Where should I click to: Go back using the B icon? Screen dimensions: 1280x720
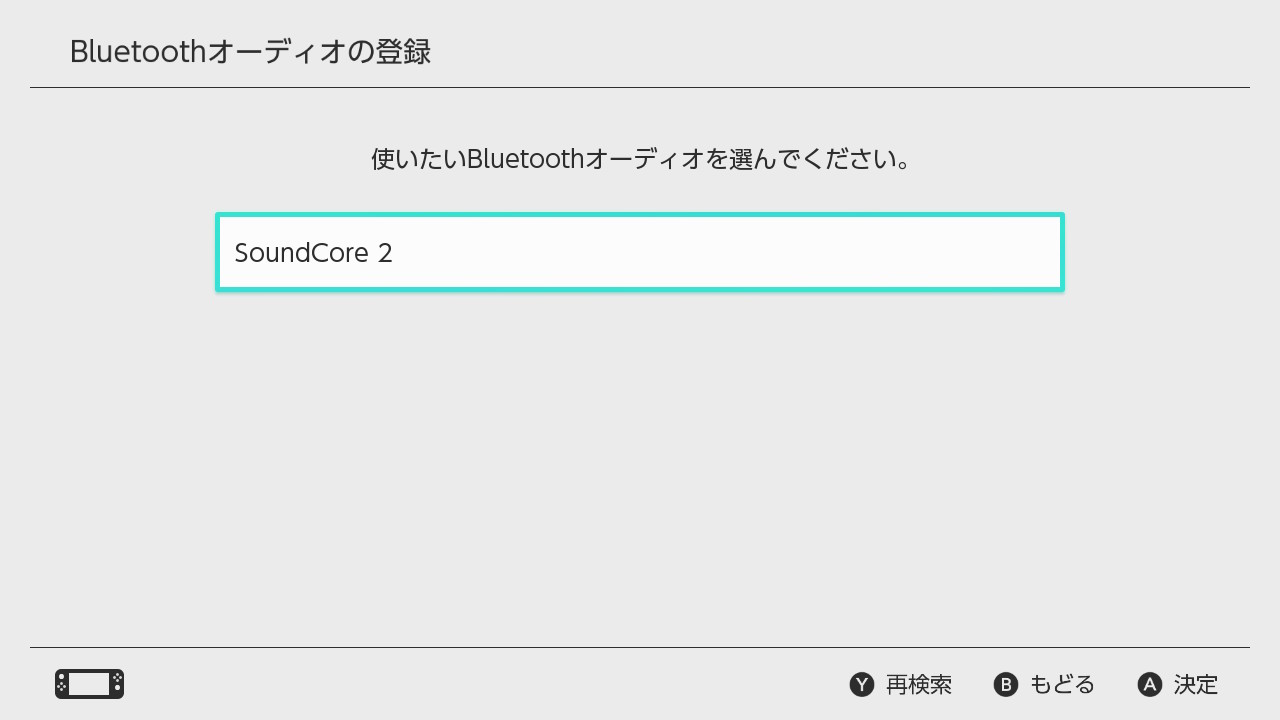point(1006,685)
